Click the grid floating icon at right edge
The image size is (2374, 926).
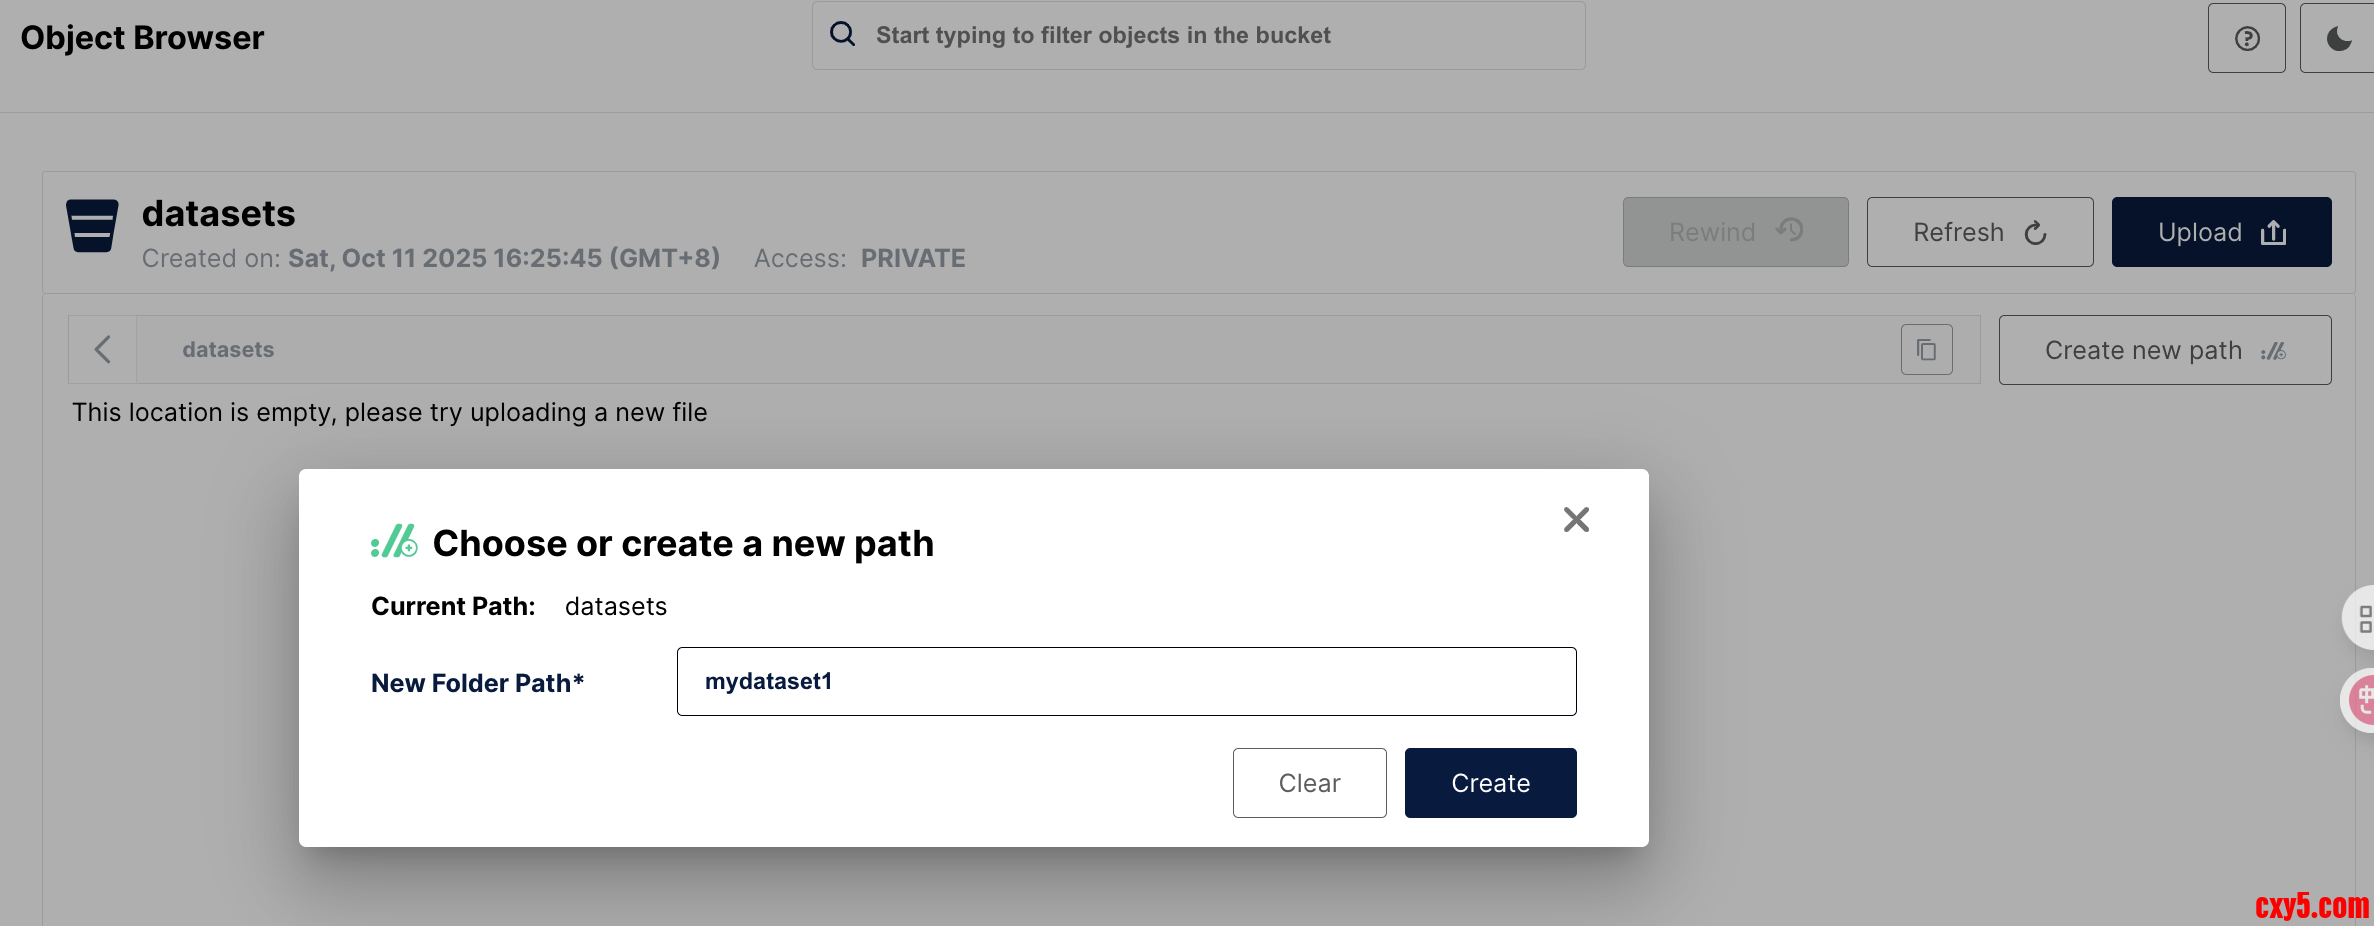tap(2363, 619)
